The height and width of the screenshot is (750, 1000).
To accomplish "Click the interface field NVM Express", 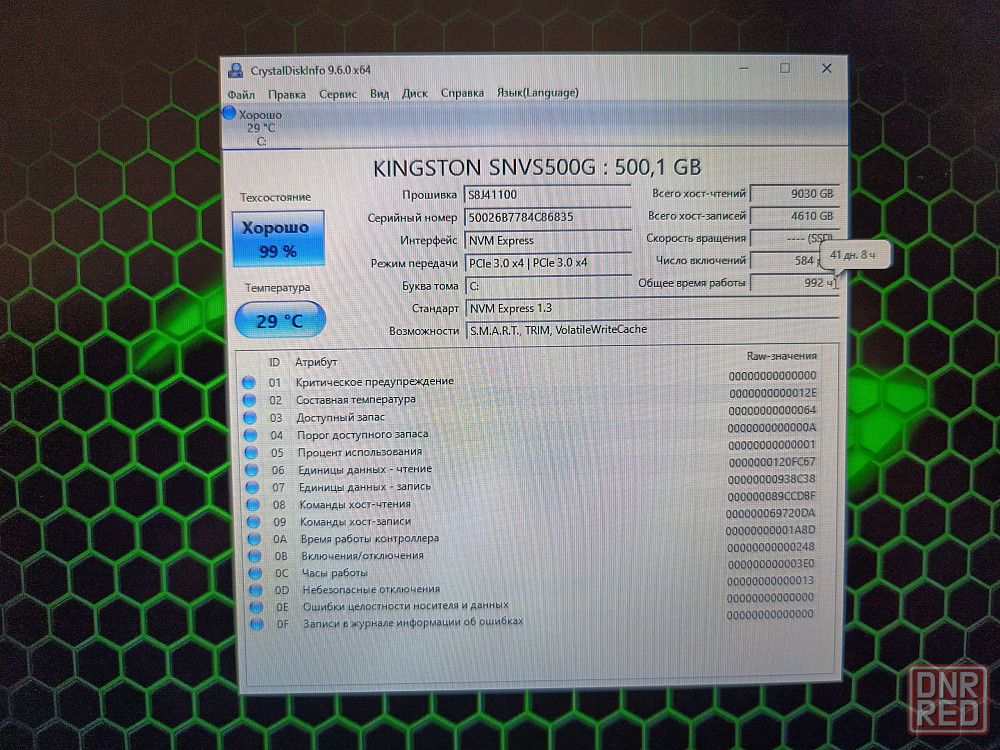I will coord(548,240).
